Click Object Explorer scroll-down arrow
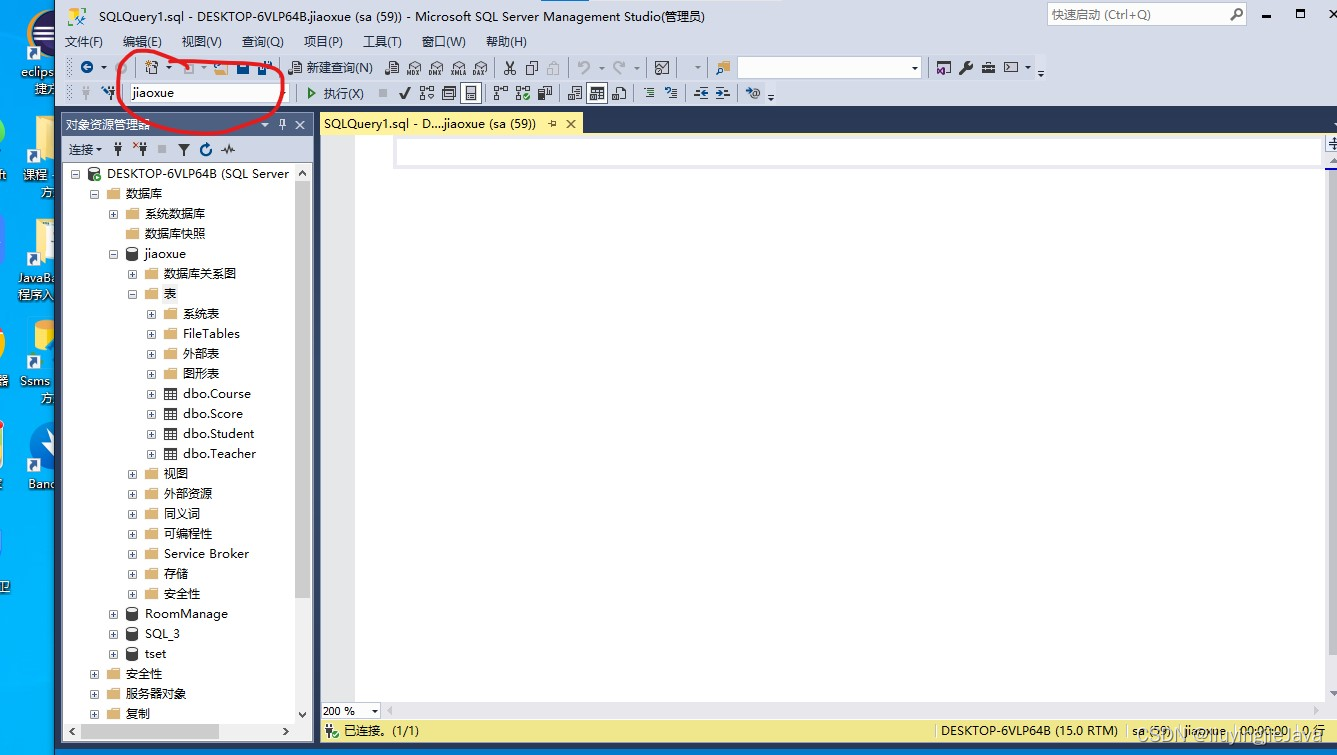 [x=303, y=714]
